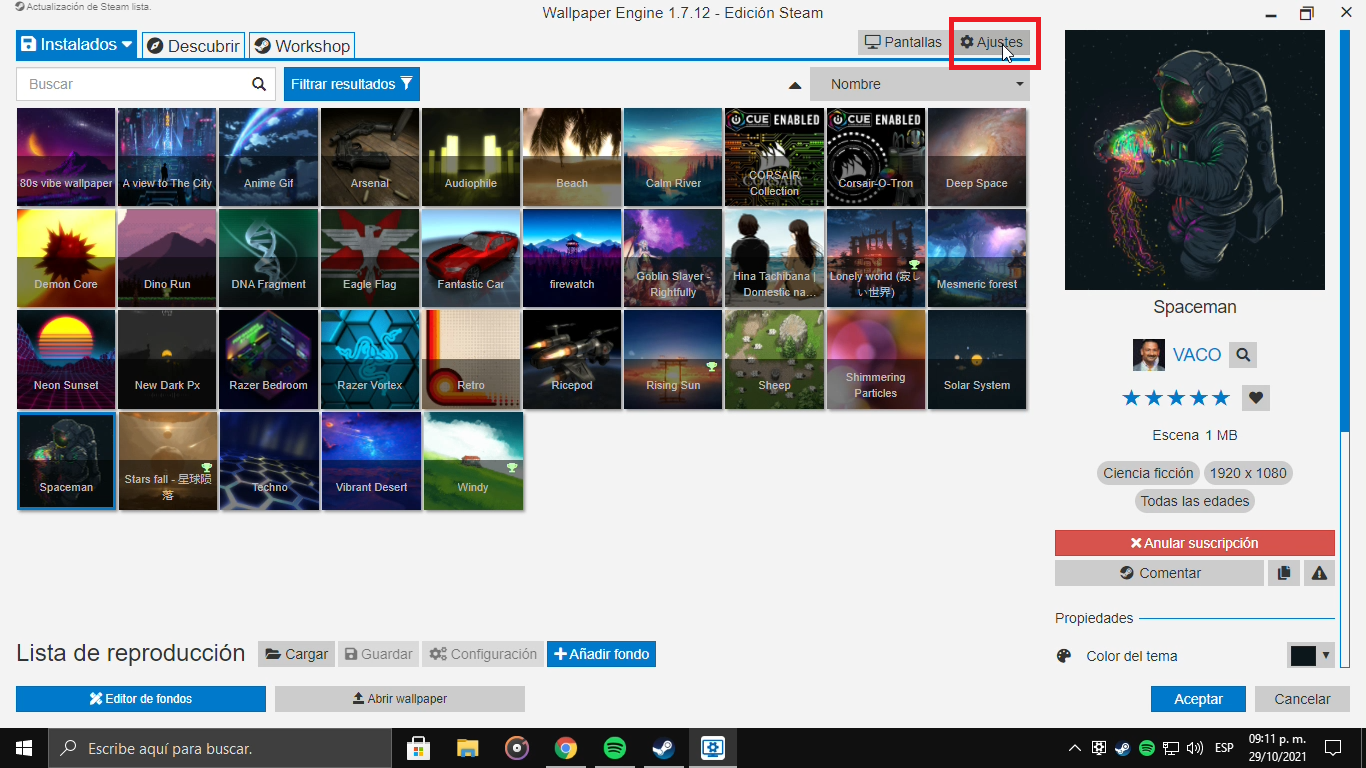1366x768 pixels.
Task: Select the 80s vibe wallpaper thumbnail
Action: 66,157
